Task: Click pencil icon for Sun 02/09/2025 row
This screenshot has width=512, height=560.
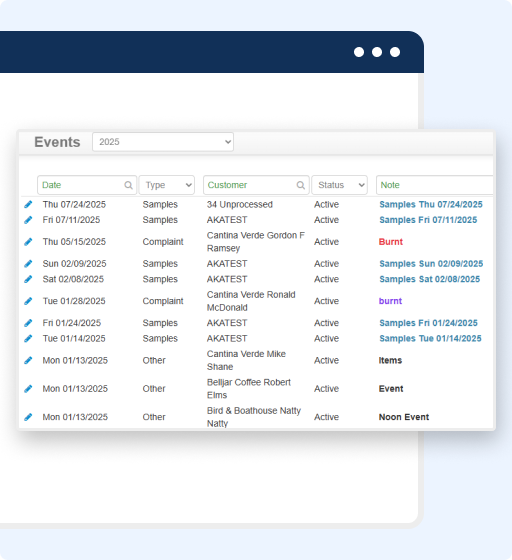Action: (28, 264)
